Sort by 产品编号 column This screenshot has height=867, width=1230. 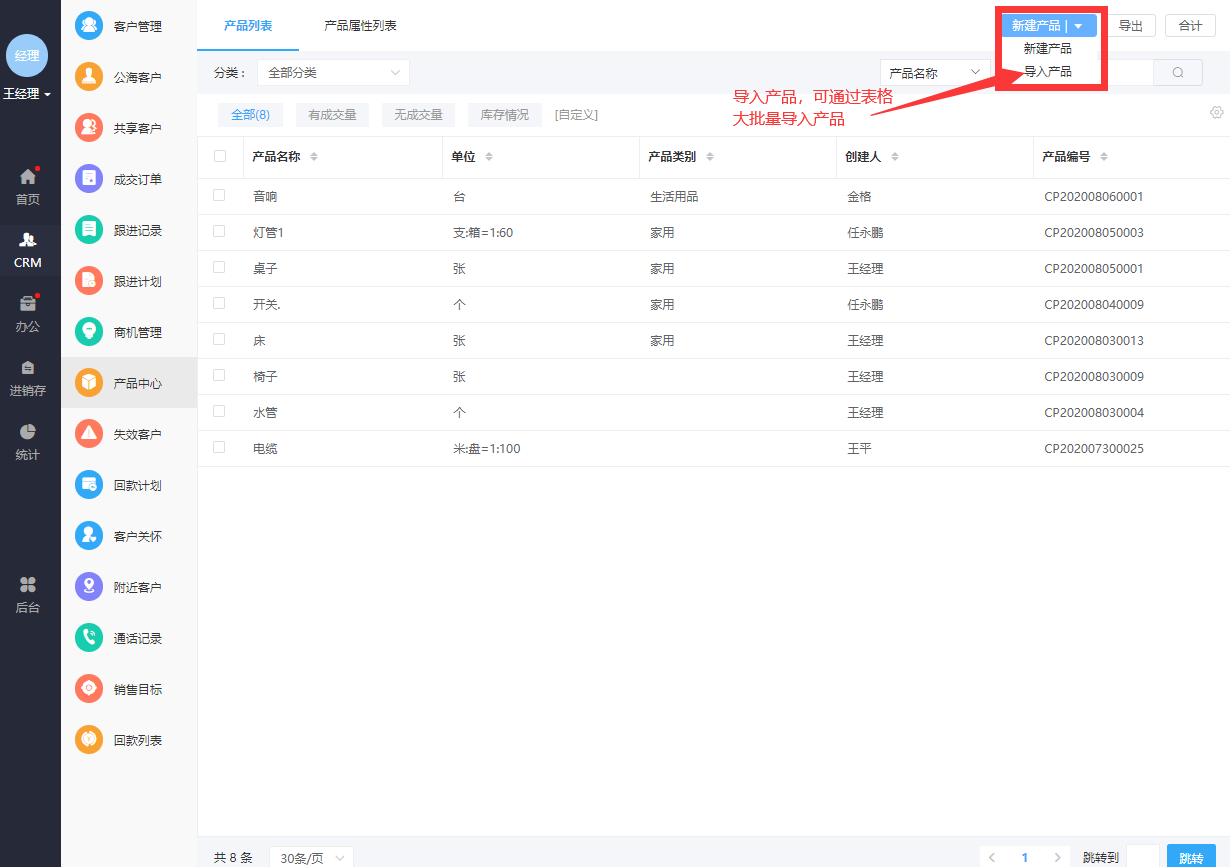click(x=1103, y=157)
